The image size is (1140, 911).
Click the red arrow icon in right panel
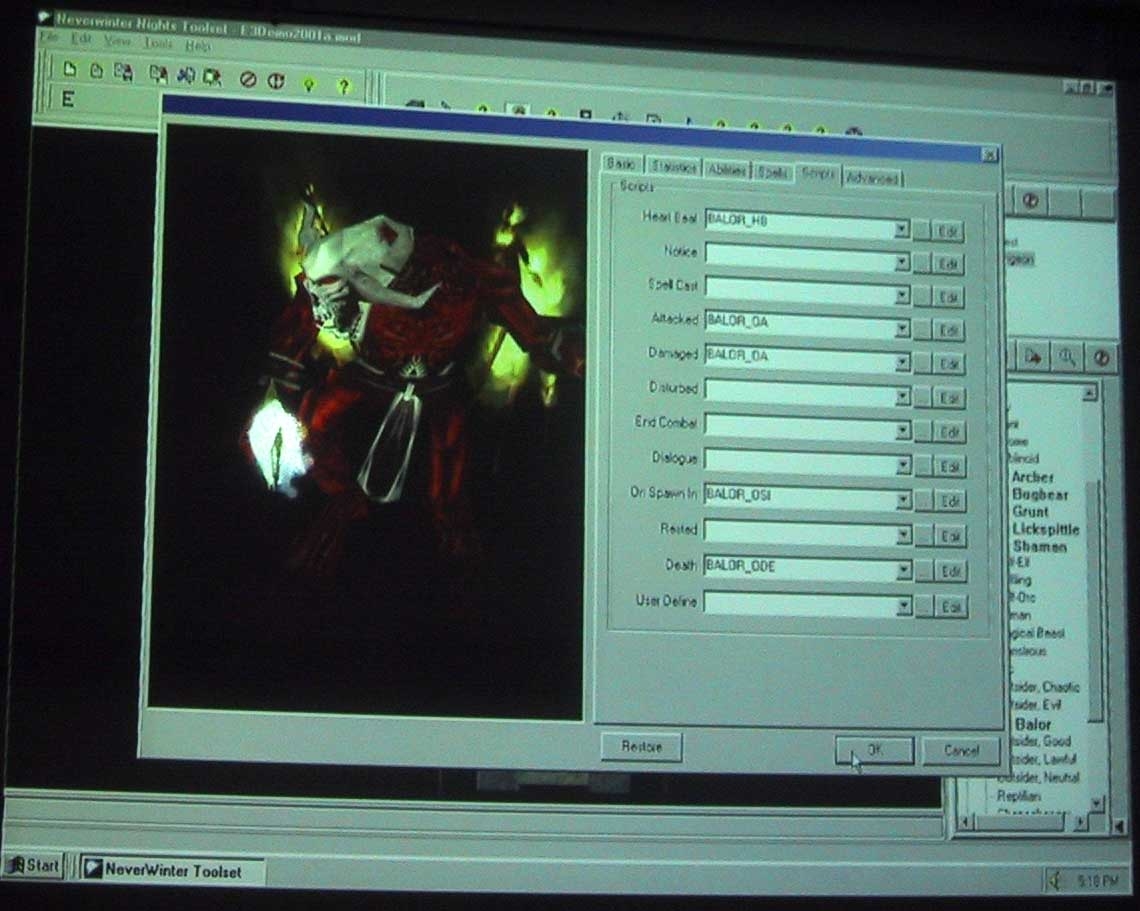(x=1033, y=355)
